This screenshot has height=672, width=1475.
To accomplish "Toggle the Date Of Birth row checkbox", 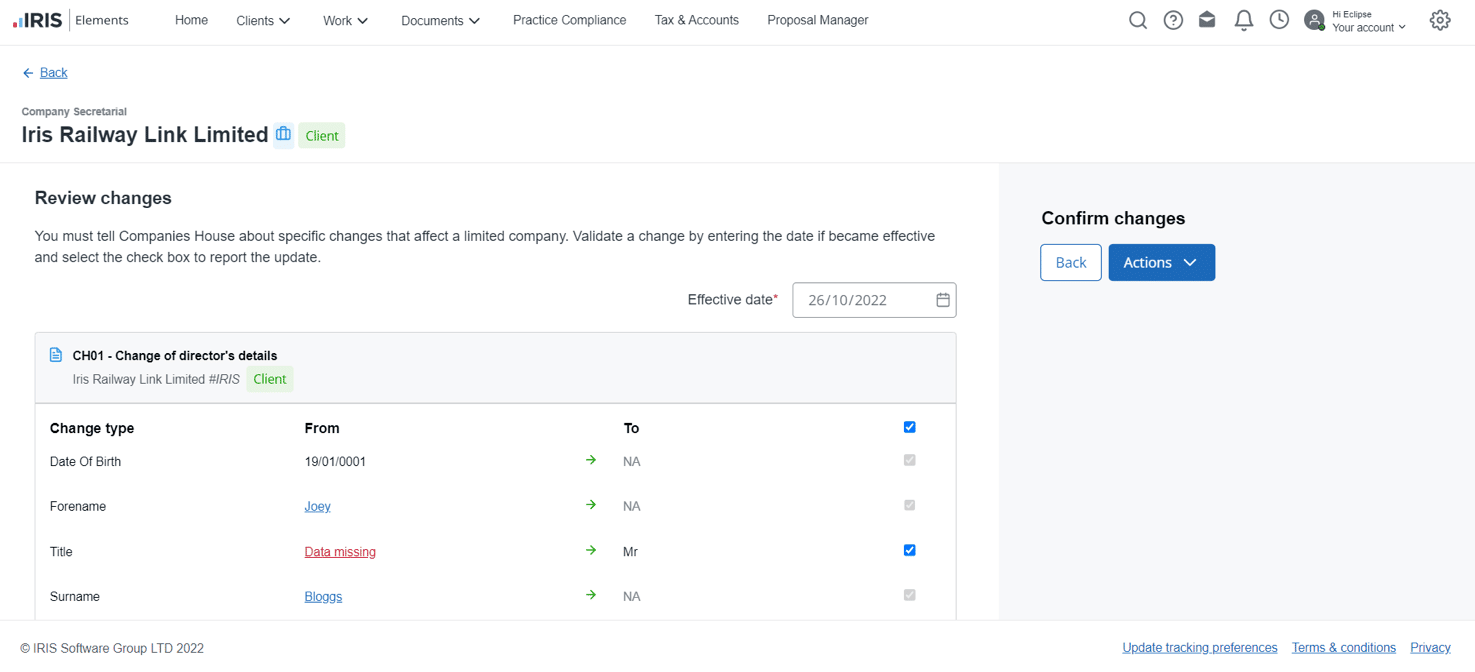I will (x=909, y=460).
